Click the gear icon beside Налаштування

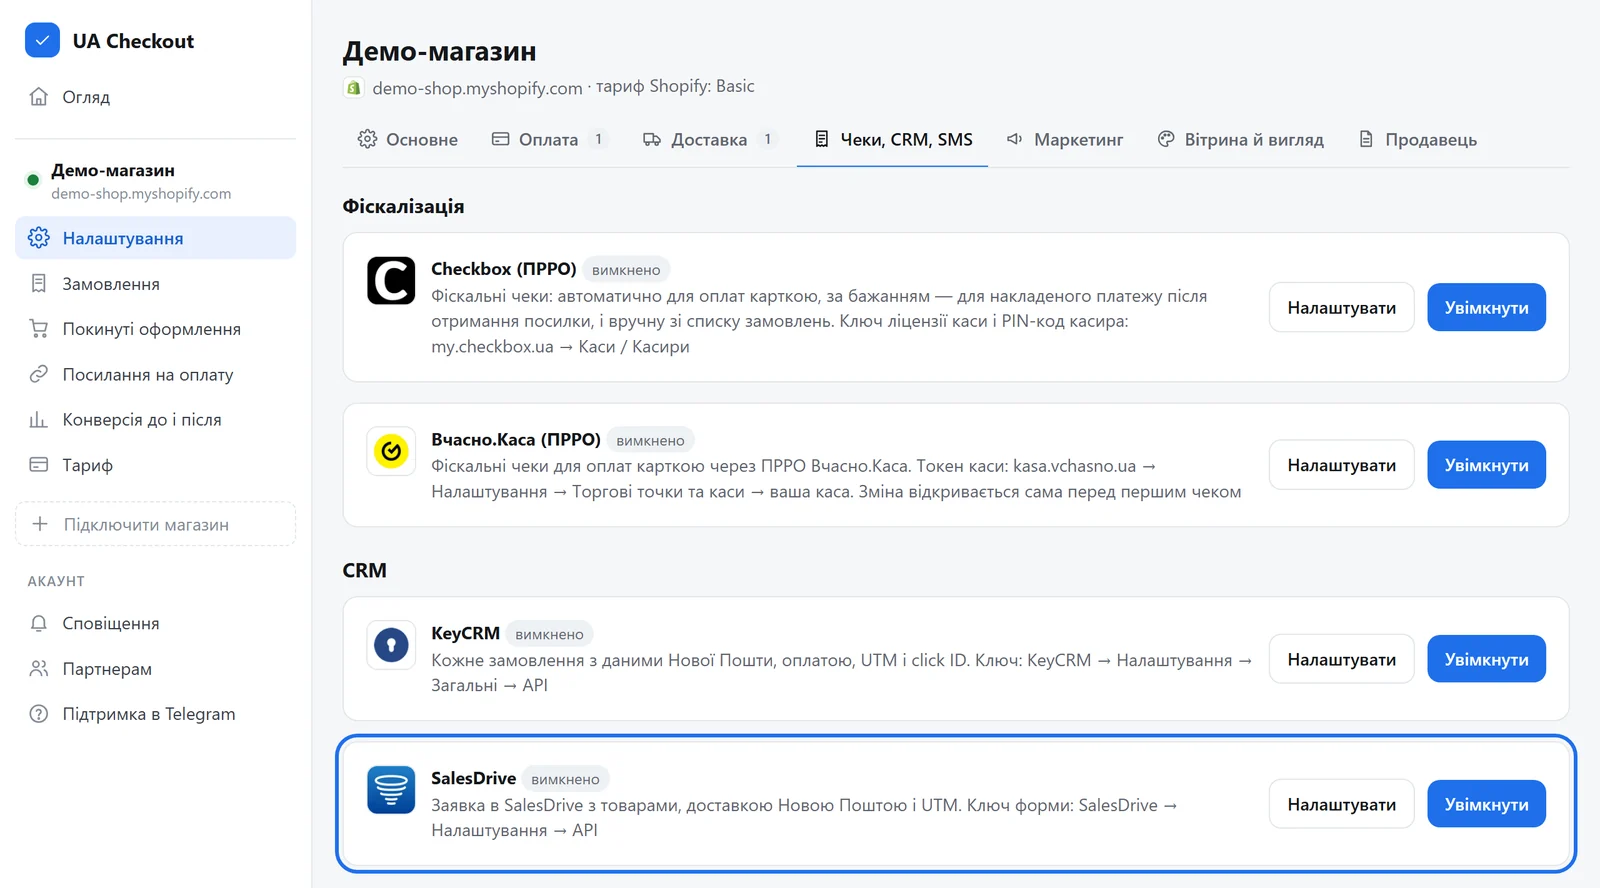click(x=39, y=238)
